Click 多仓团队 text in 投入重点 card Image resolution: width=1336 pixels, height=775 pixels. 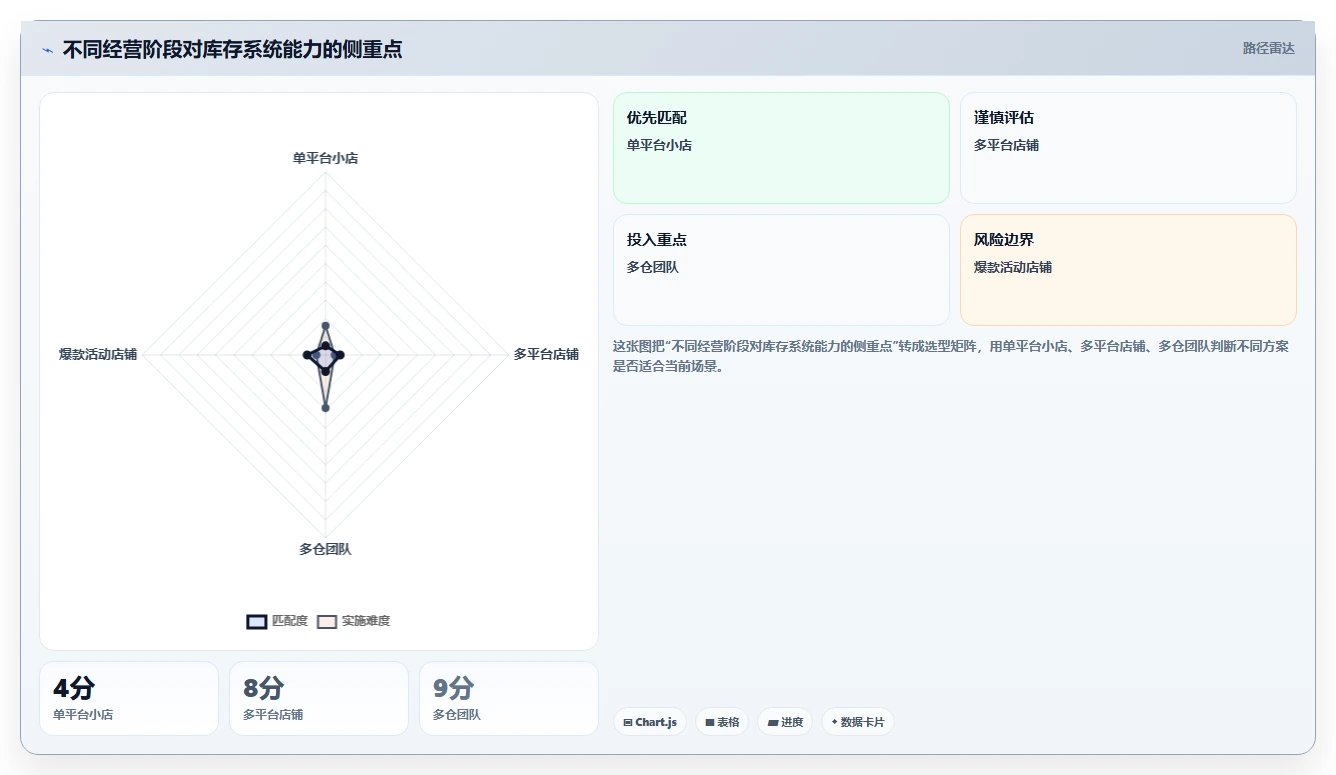tap(653, 267)
